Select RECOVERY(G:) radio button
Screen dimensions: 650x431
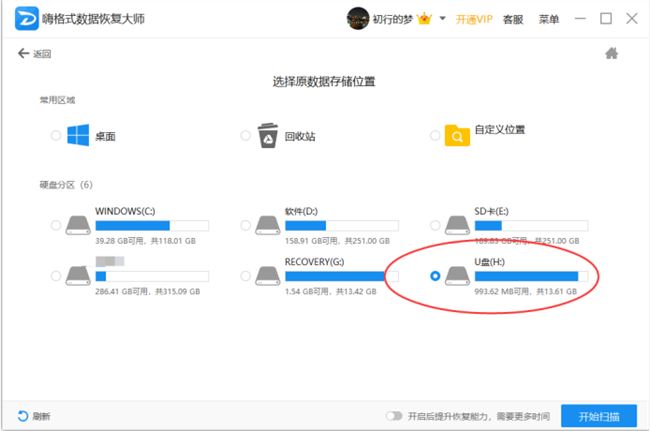coord(245,276)
